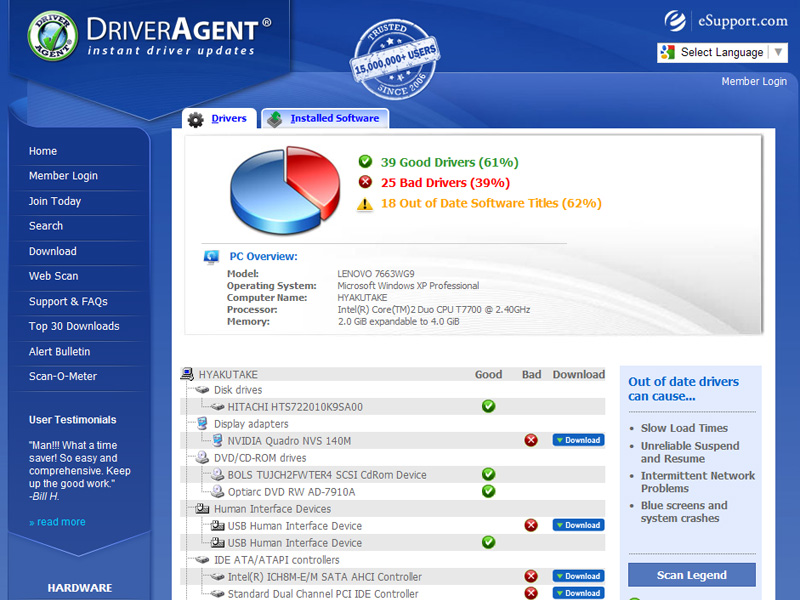Open Top 30 Downloads in sidebar
Screen dimensions: 800x600
(74, 327)
